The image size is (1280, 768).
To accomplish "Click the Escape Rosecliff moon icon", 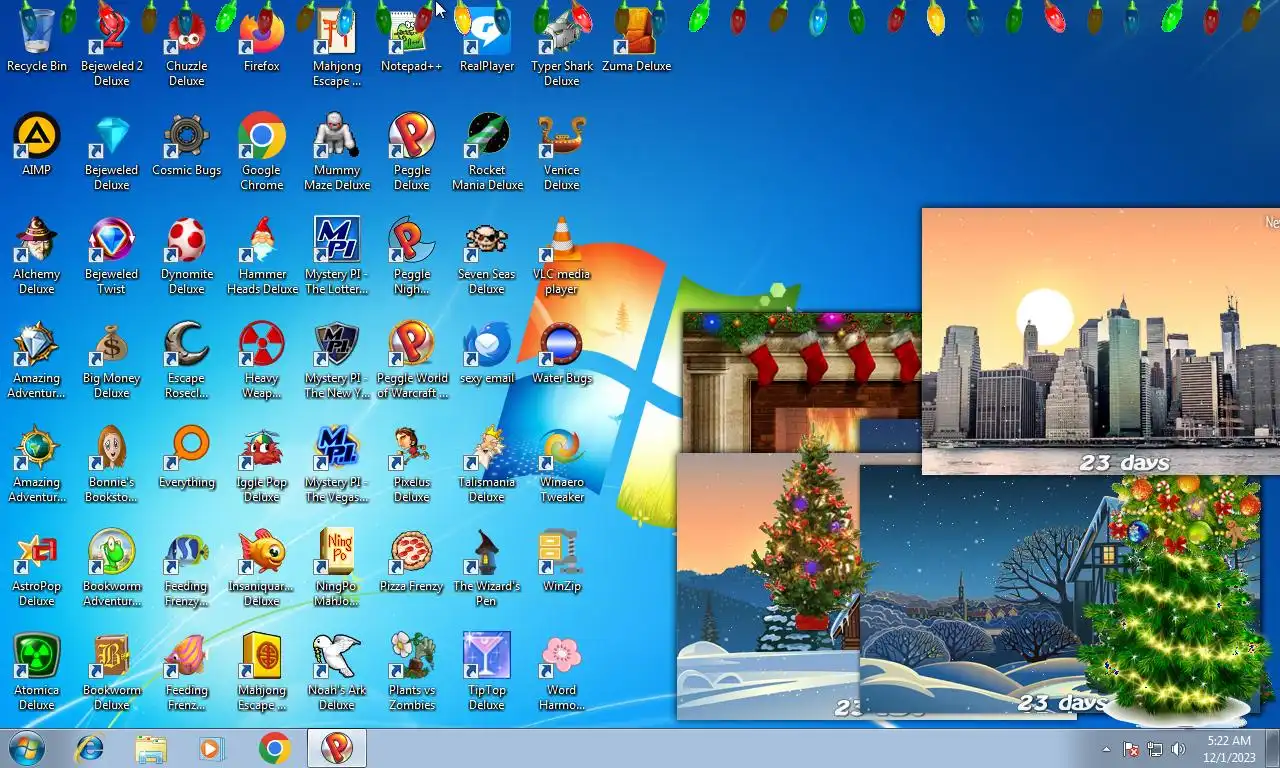I will (x=187, y=359).
